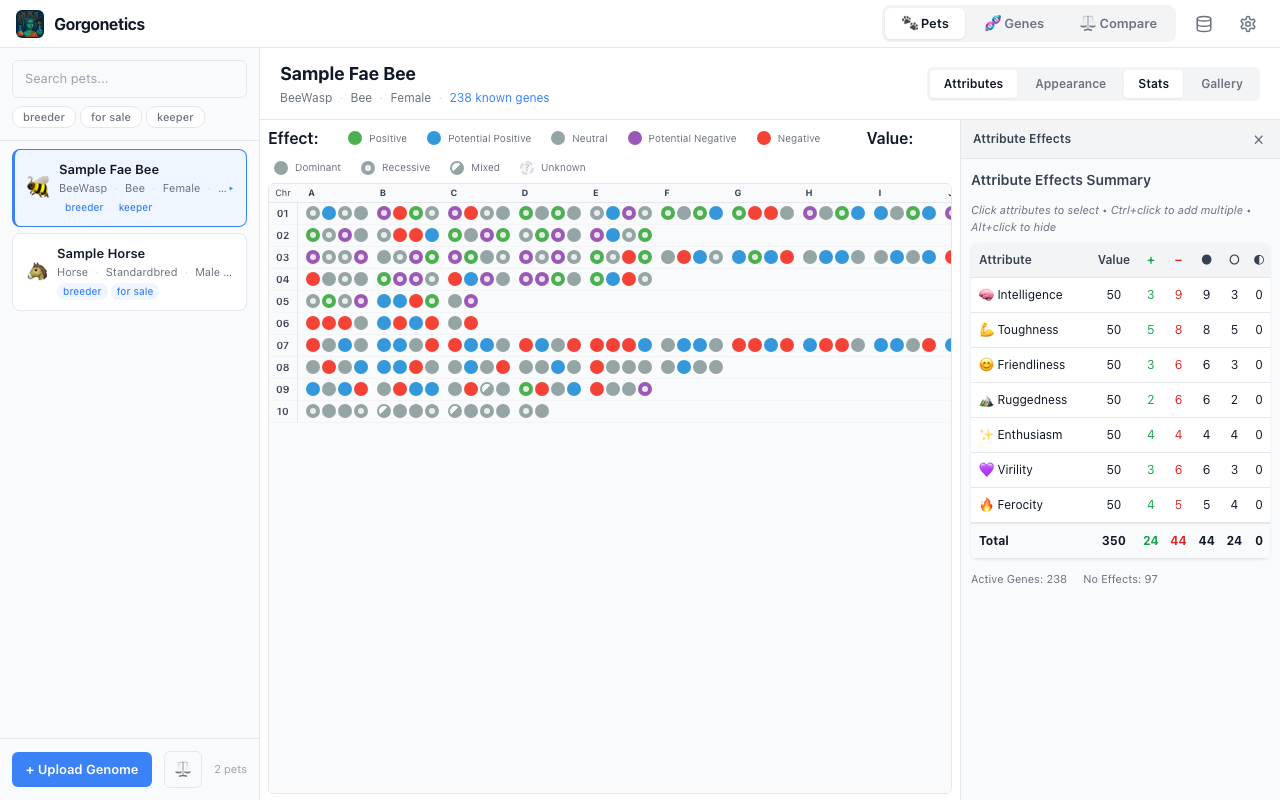Toggle the keeper filter chip
Viewport: 1280px width, 800px height.
click(175, 117)
